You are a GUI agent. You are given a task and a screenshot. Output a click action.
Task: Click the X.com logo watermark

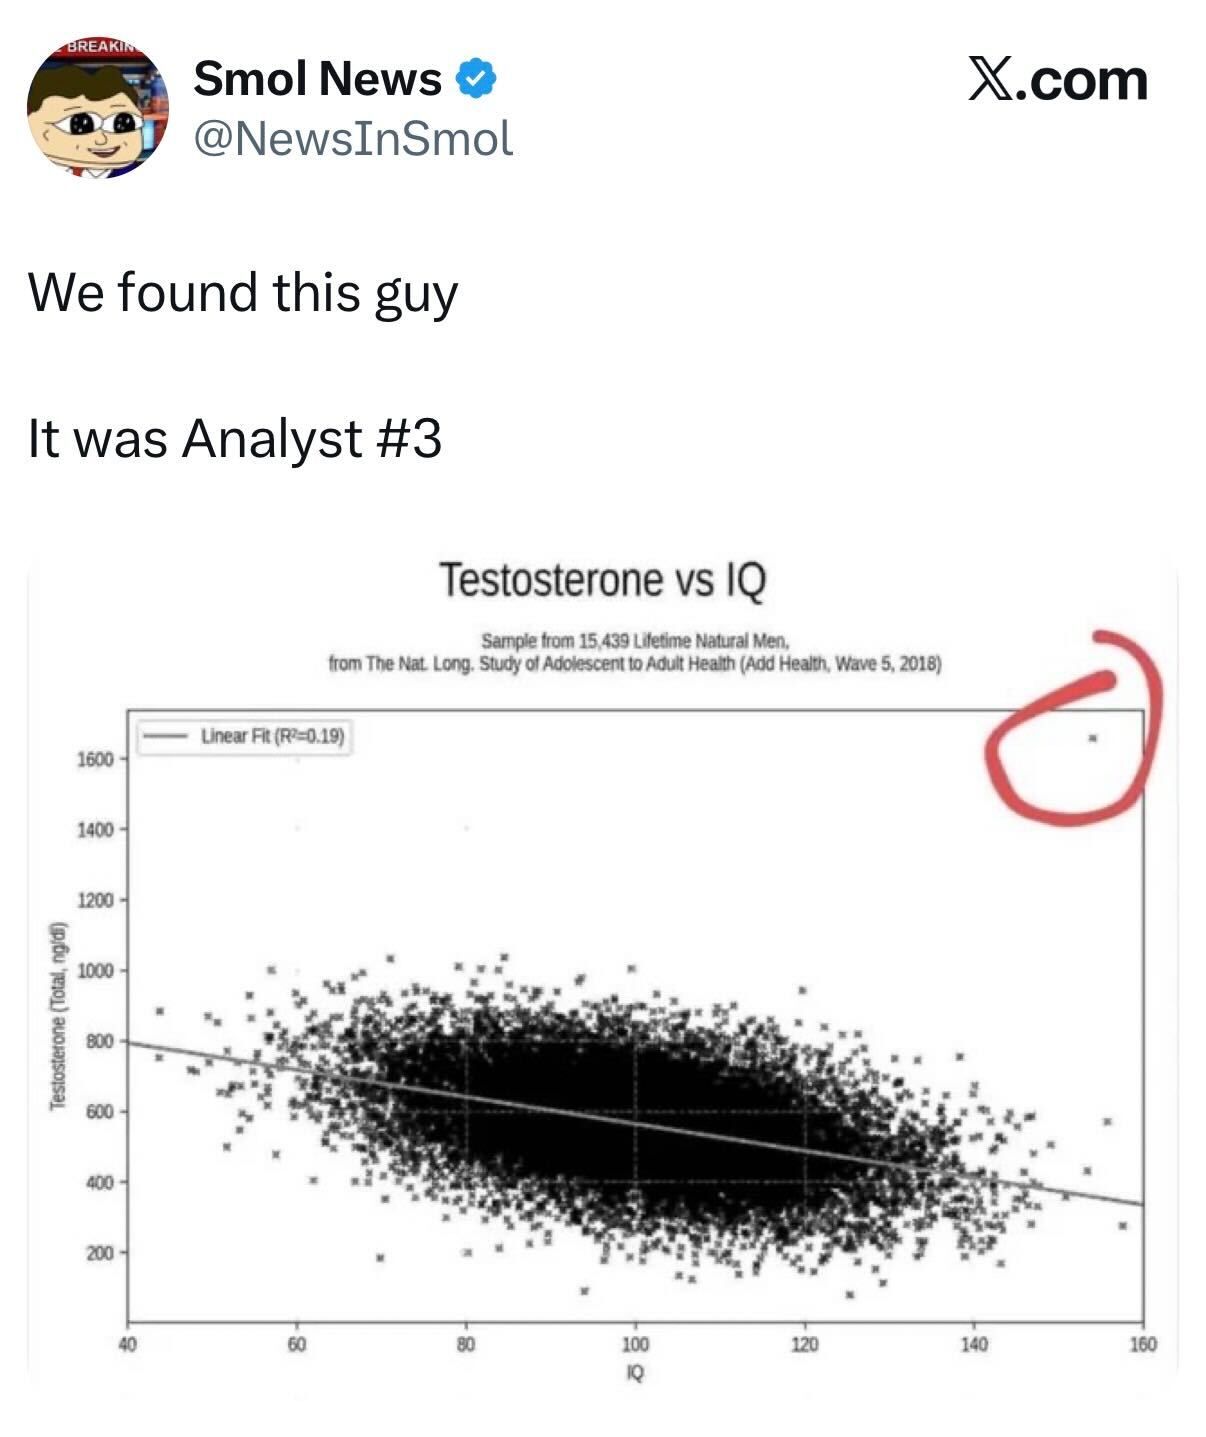click(1058, 80)
